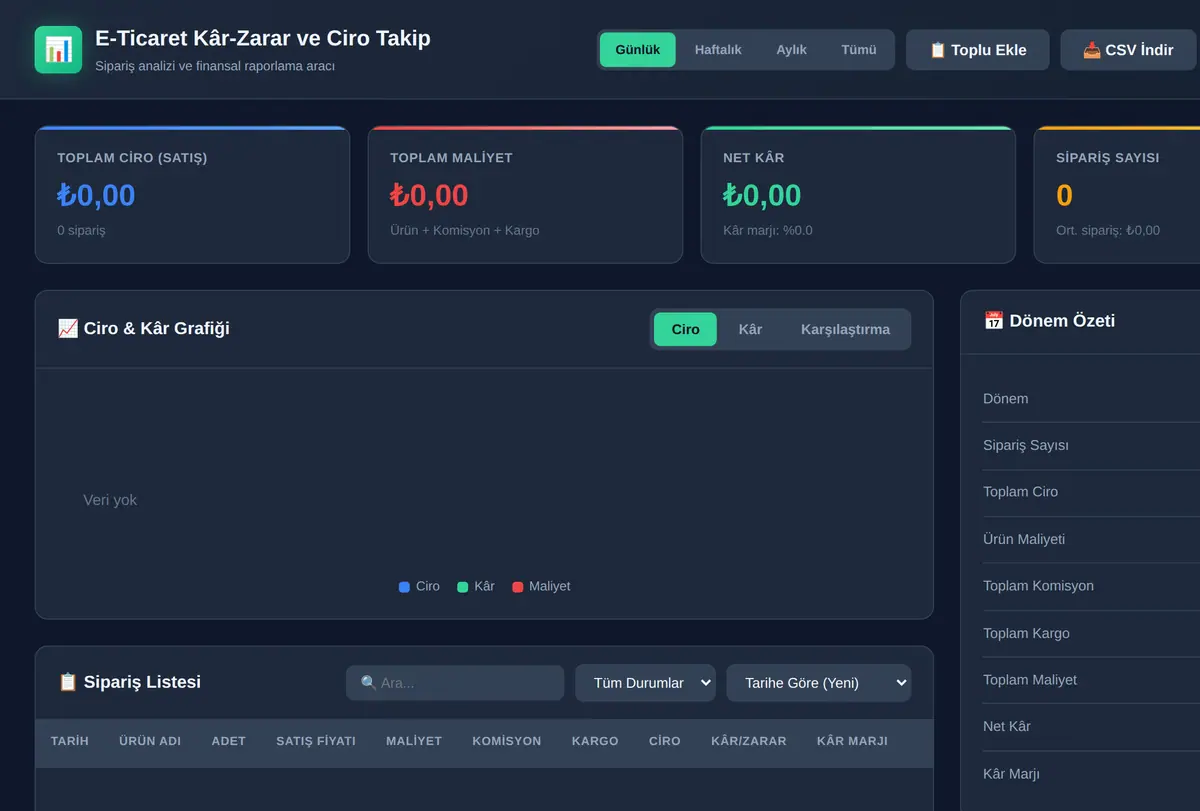Click the ADET column header
Screen dimensions: 1200x811
tap(228, 741)
